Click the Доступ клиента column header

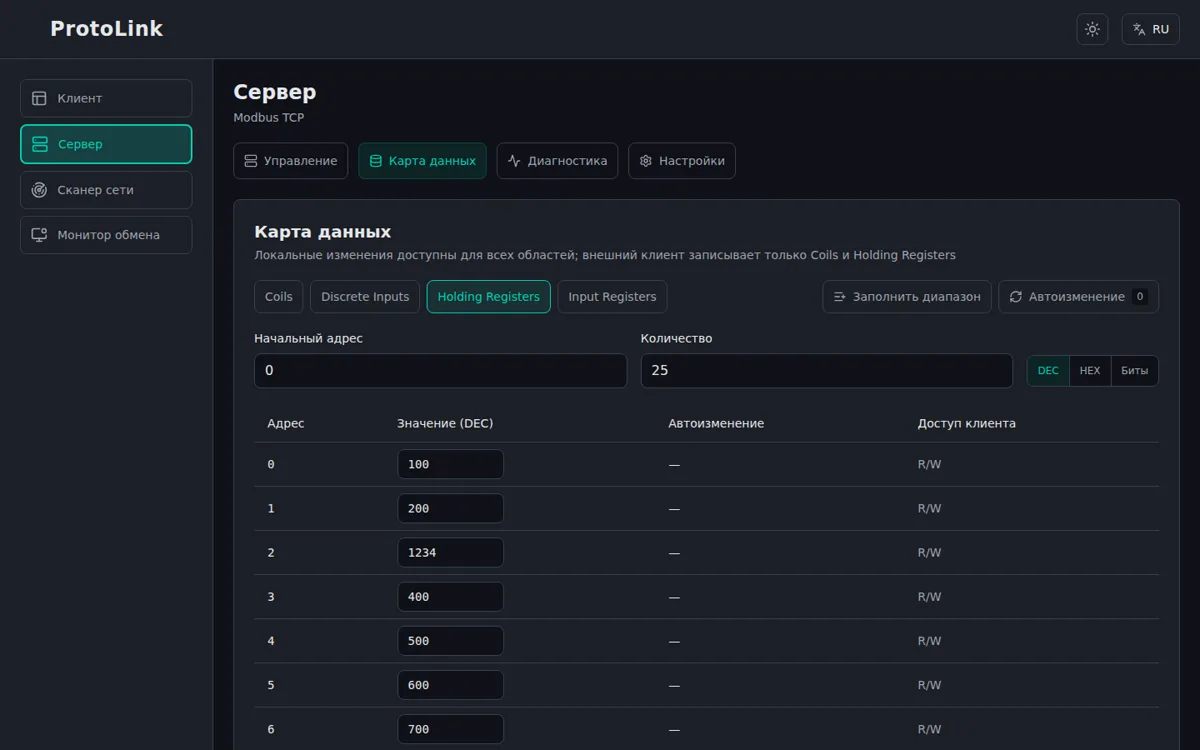967,423
